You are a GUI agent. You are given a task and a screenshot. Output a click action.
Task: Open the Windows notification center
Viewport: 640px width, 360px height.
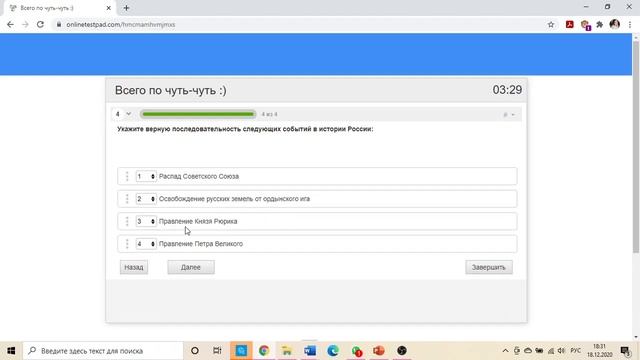(626, 351)
